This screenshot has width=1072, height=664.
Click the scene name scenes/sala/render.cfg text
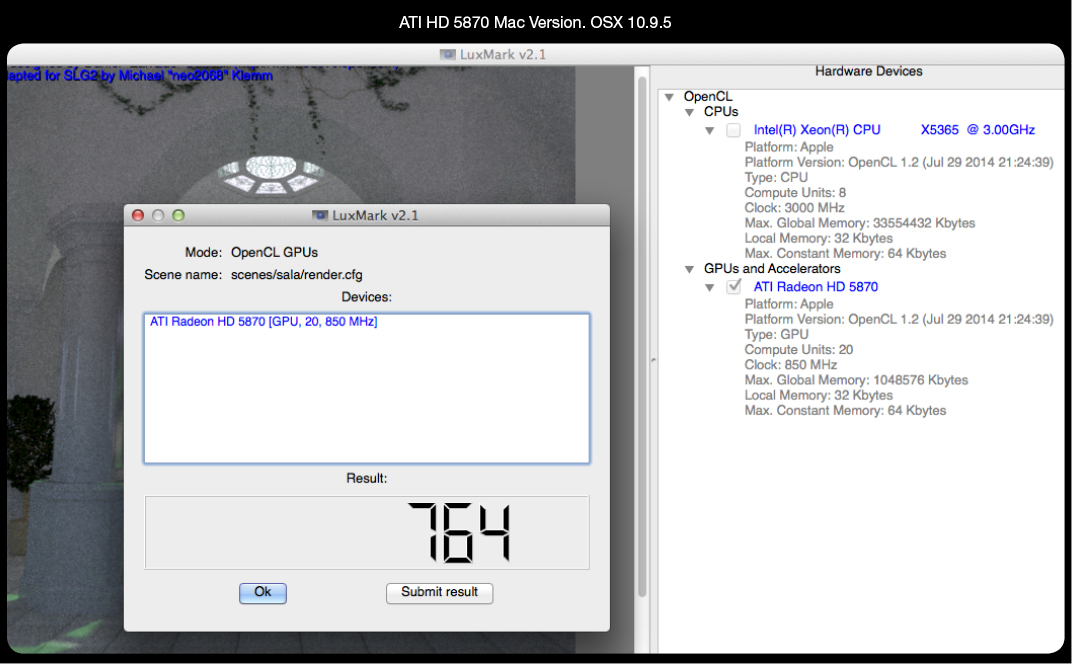click(x=297, y=275)
